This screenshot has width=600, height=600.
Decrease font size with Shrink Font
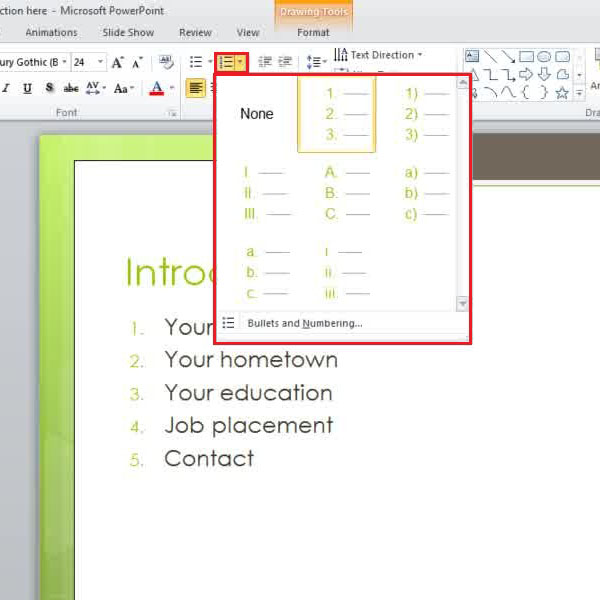137,62
